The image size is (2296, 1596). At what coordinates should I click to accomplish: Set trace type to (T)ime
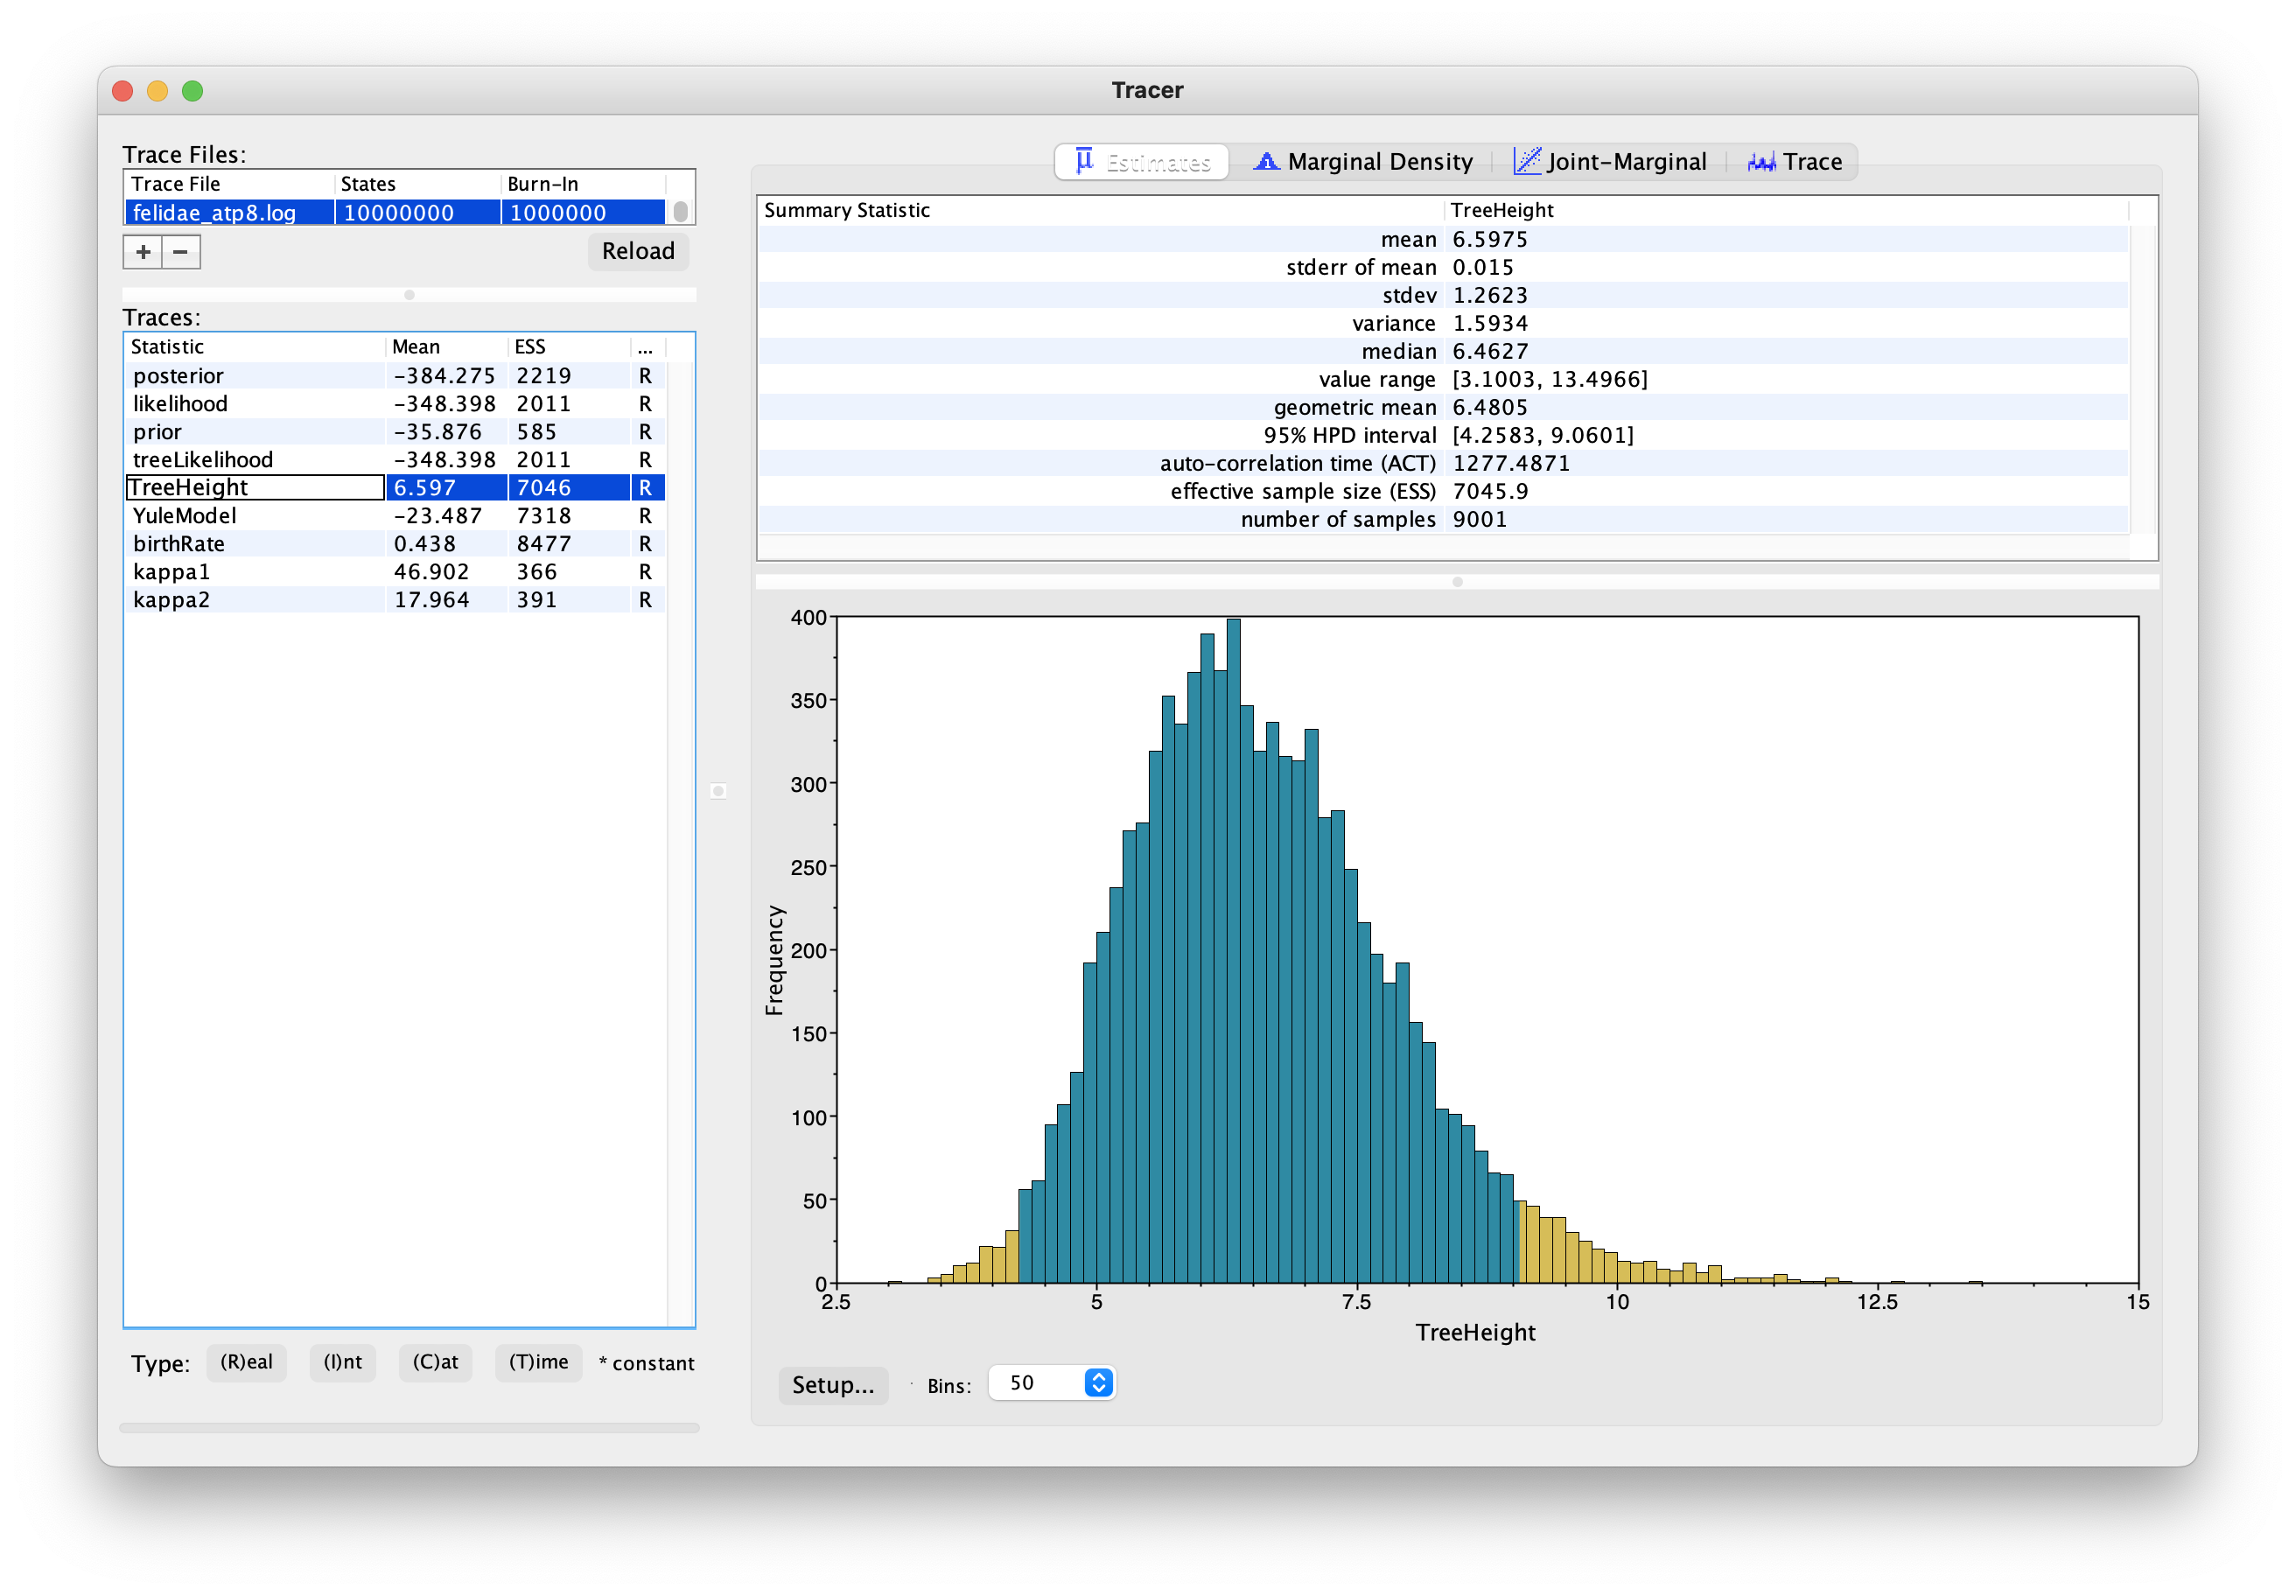[538, 1362]
